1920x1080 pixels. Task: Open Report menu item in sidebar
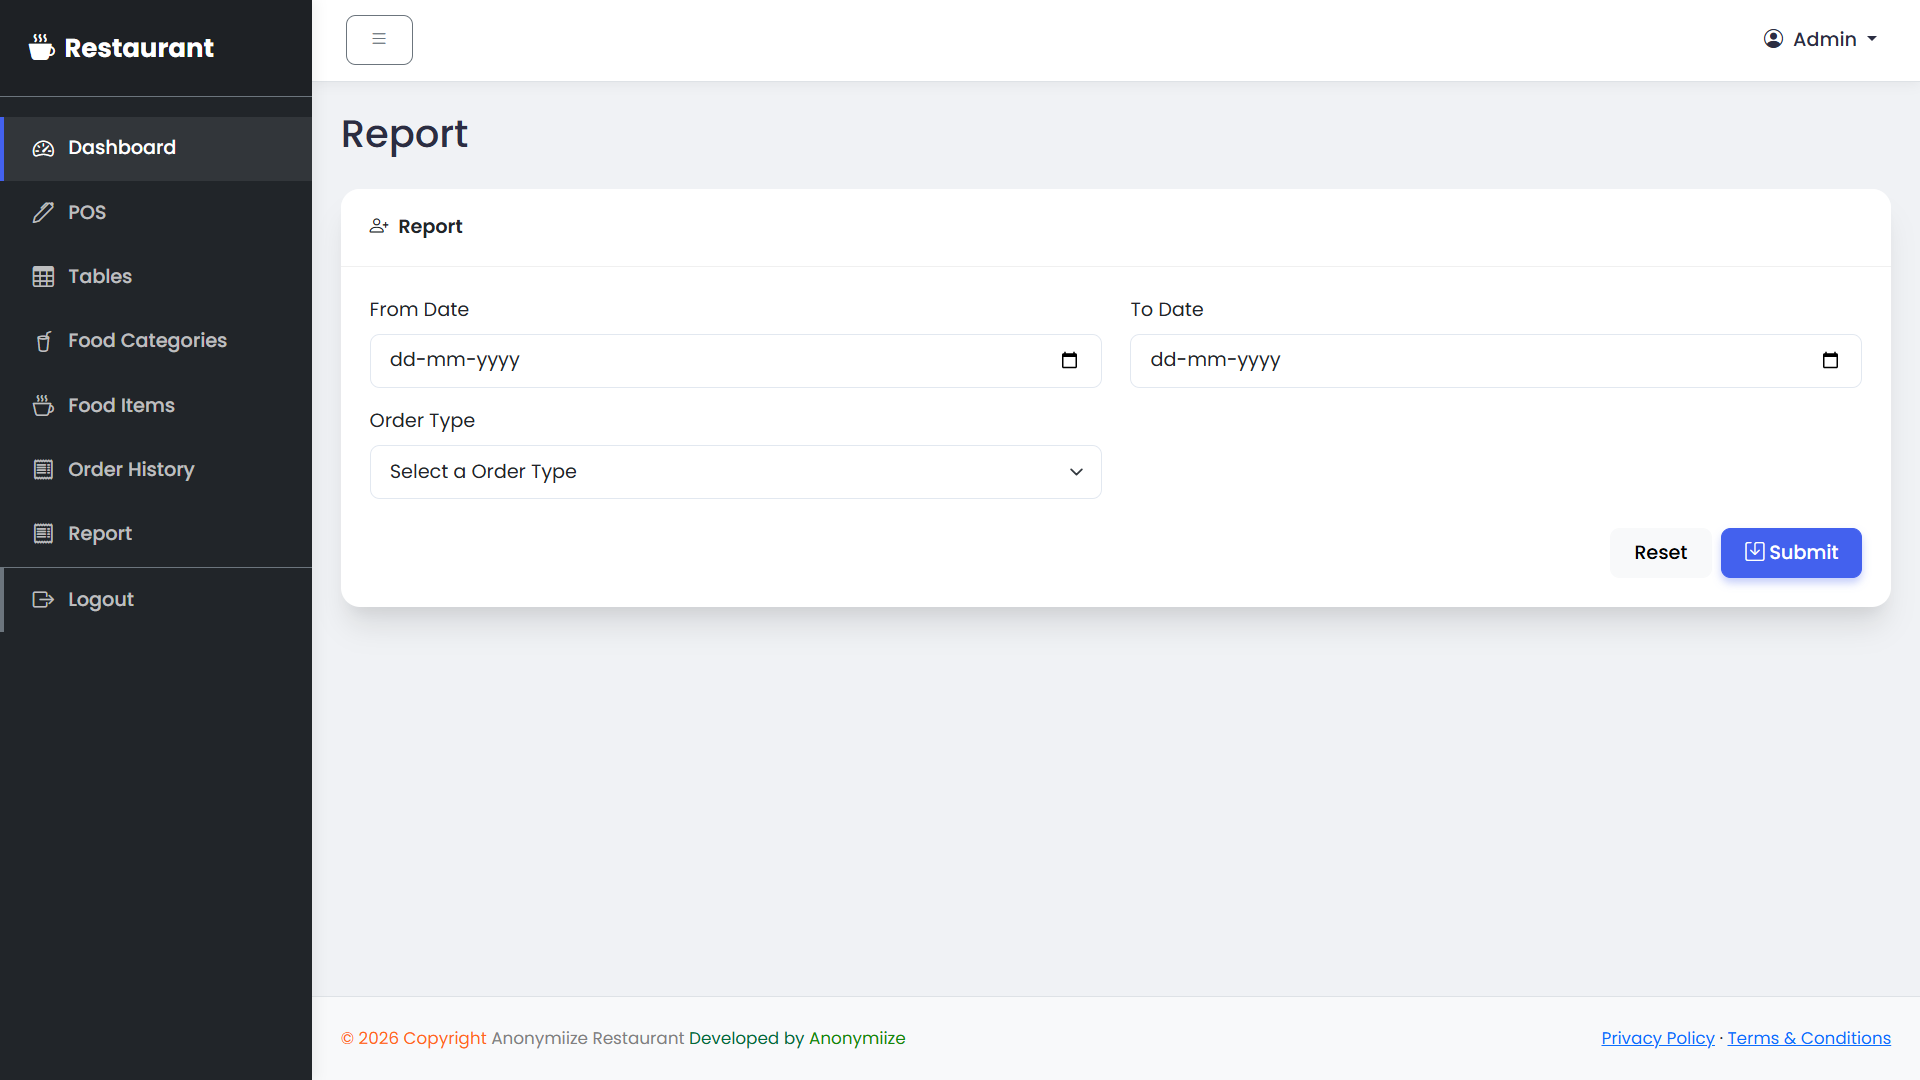(156, 533)
